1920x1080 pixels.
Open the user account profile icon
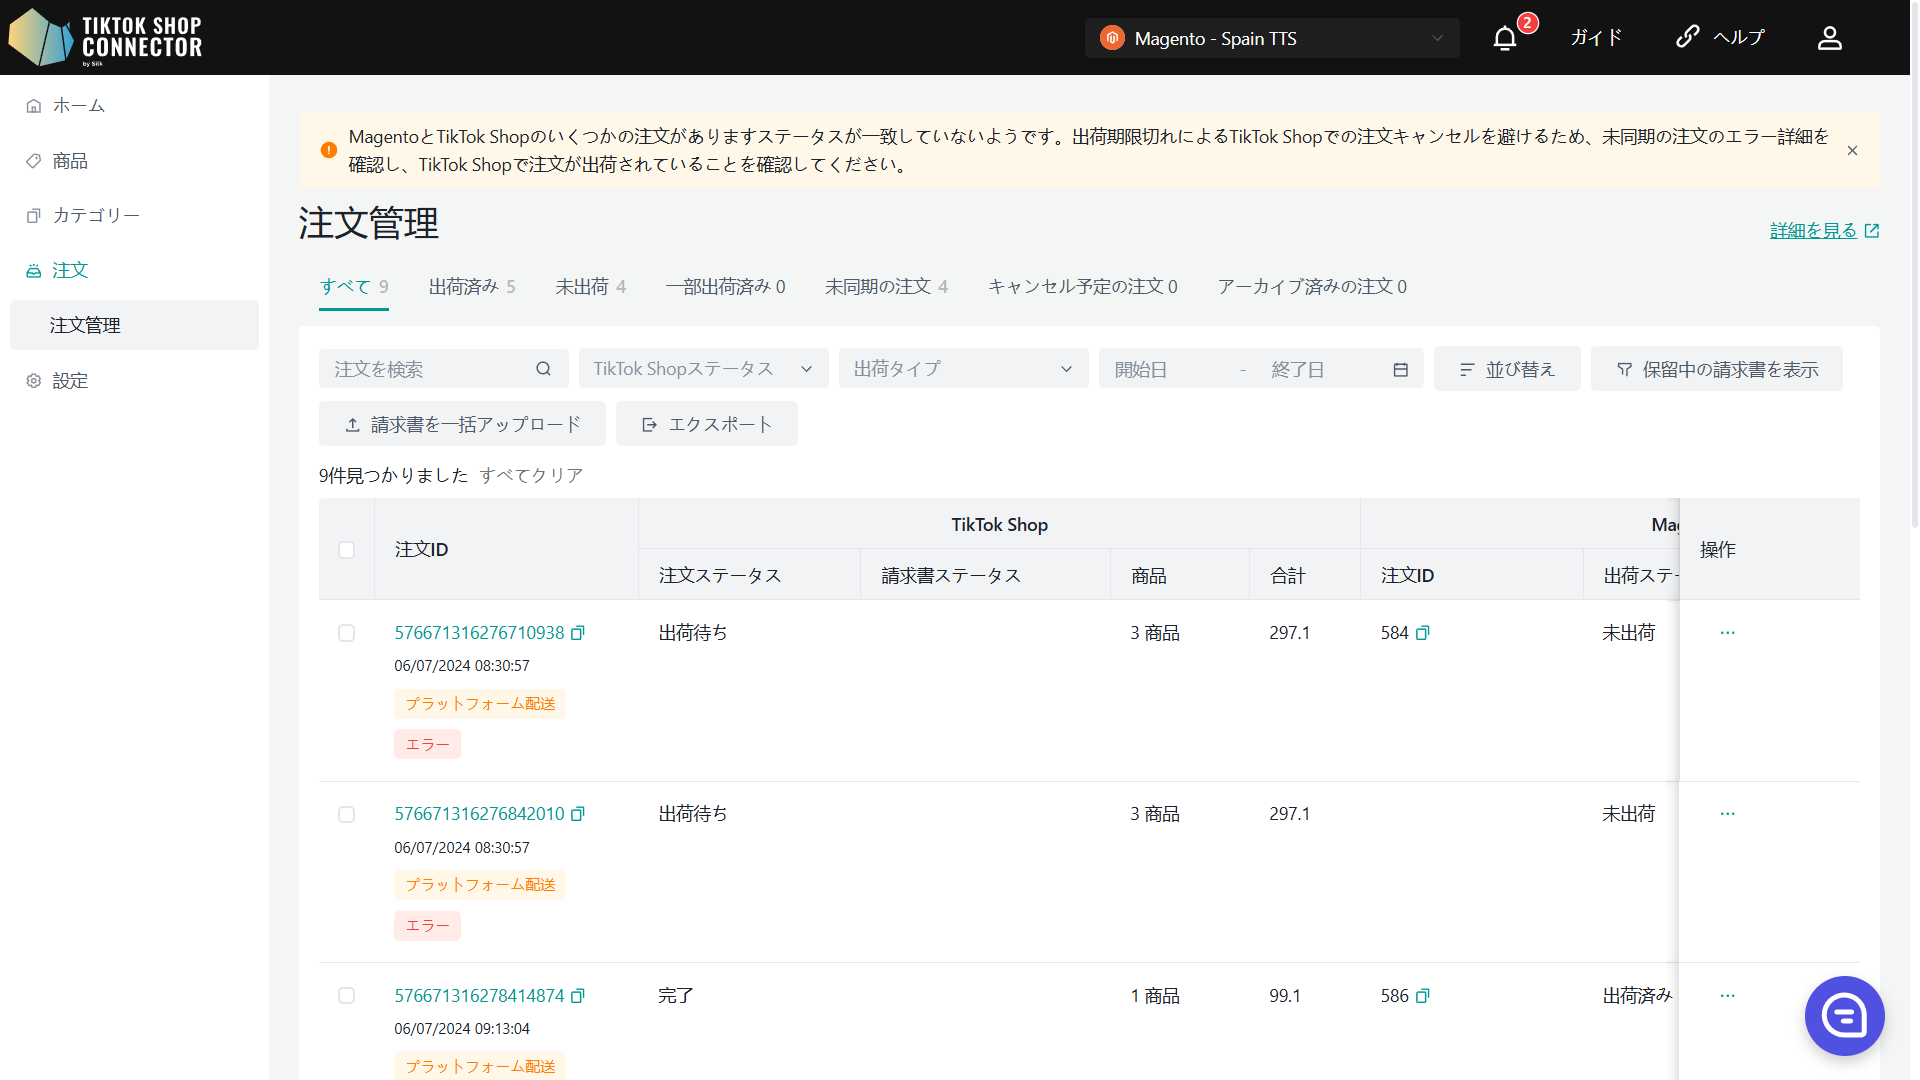tap(1829, 38)
